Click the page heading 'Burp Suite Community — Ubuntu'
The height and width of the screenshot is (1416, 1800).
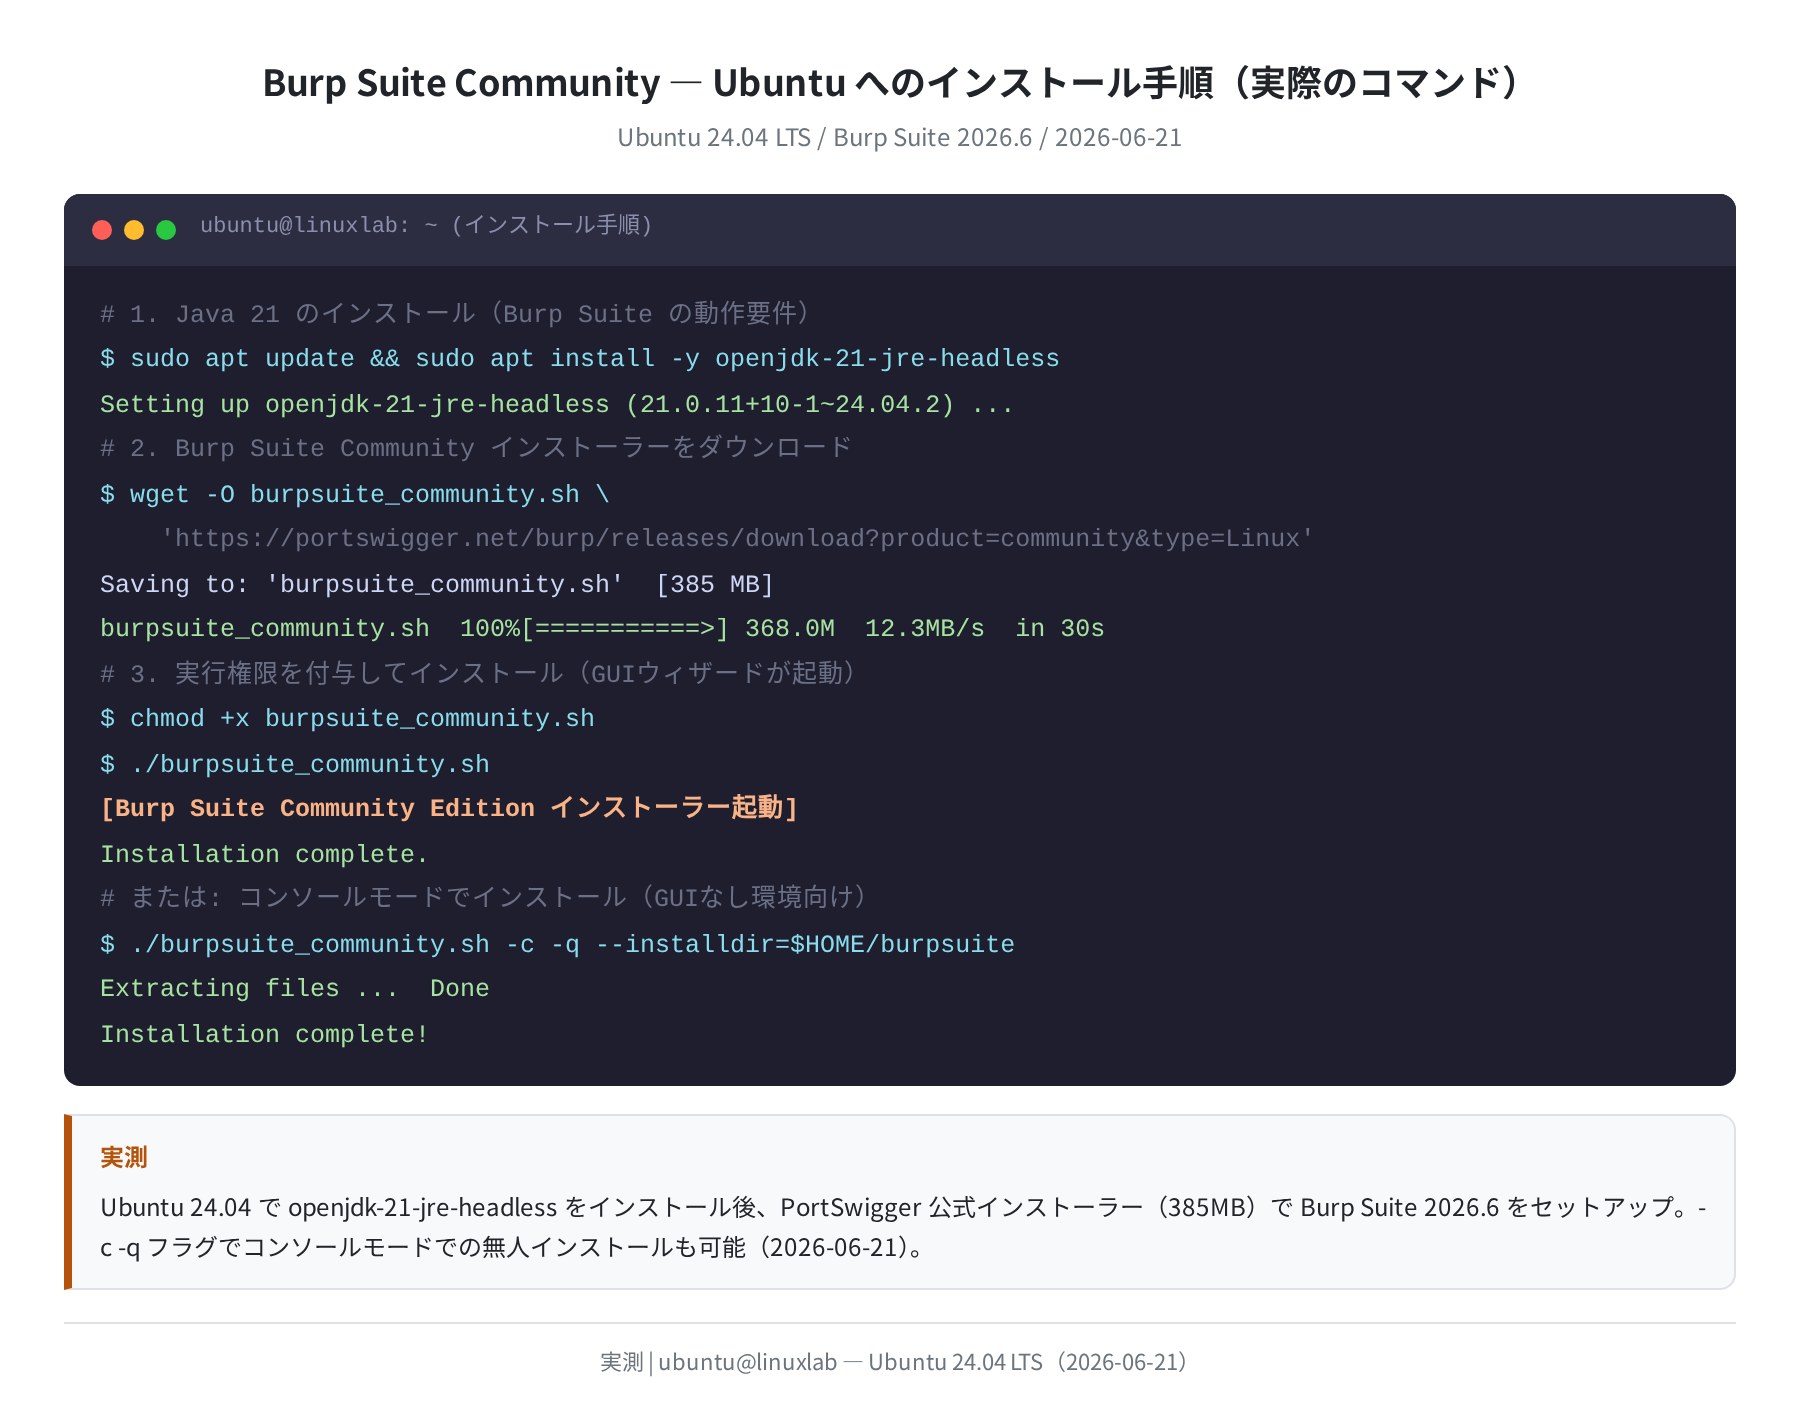pos(555,83)
